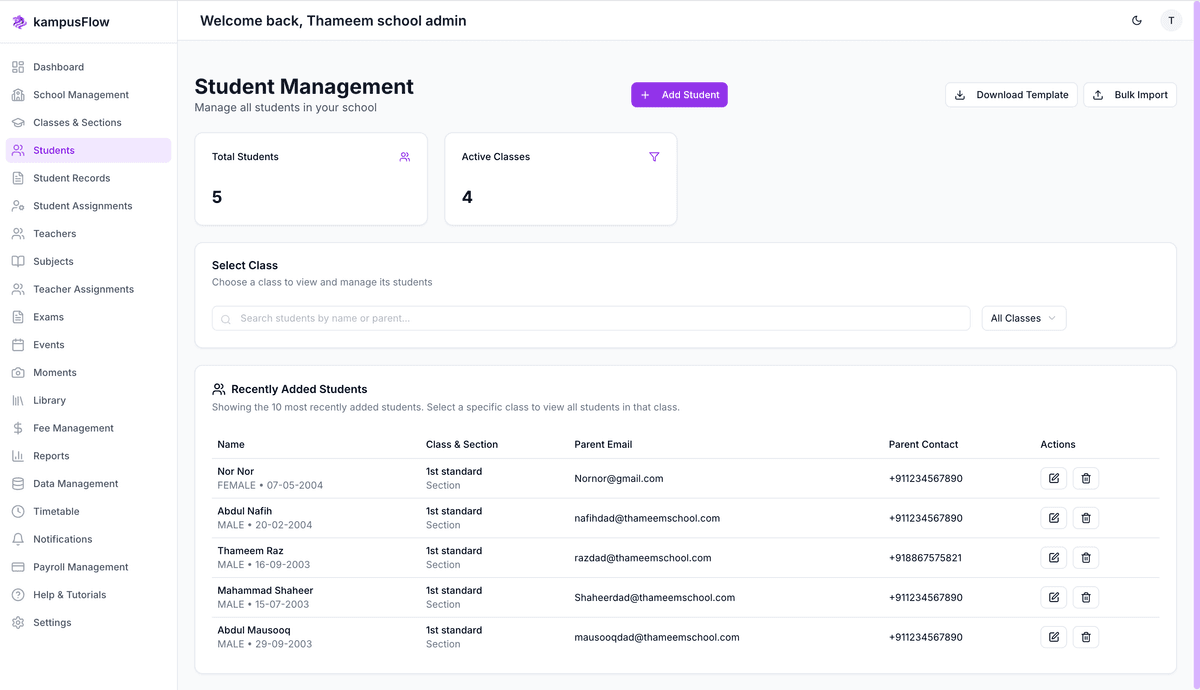Edit Nor Nor using the pencil icon
This screenshot has width=1200, height=690.
click(1053, 478)
